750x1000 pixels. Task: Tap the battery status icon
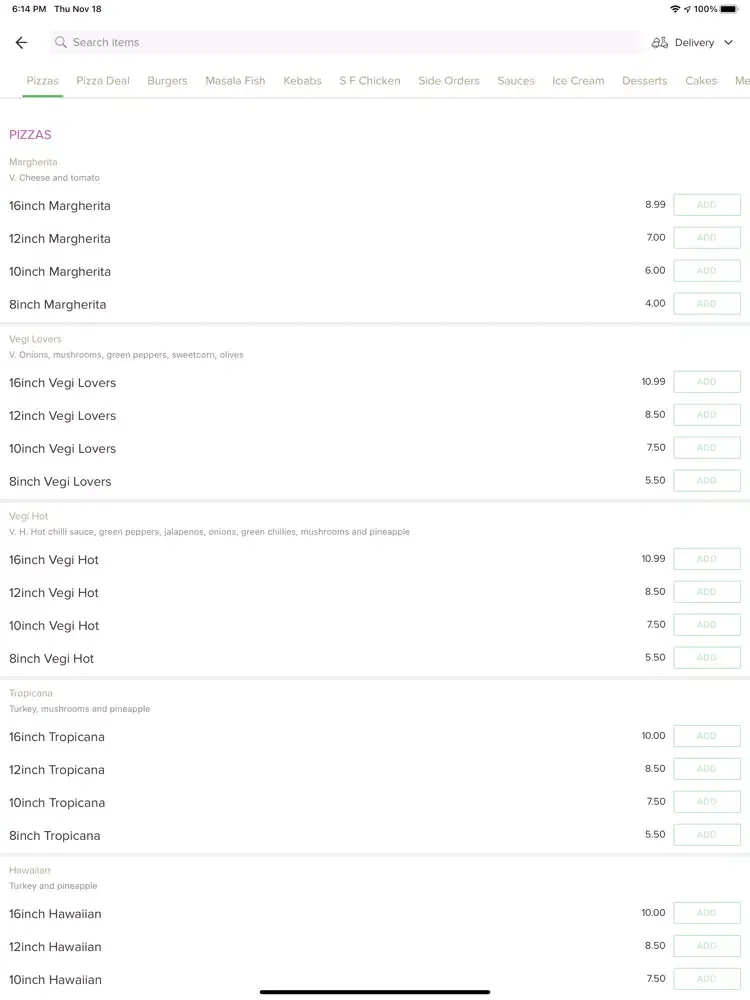click(729, 9)
